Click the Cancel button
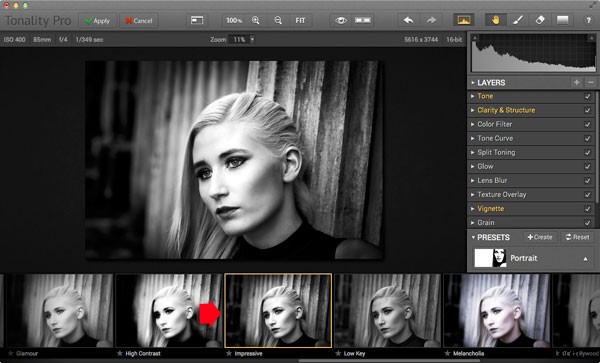The image size is (600, 363). (139, 21)
